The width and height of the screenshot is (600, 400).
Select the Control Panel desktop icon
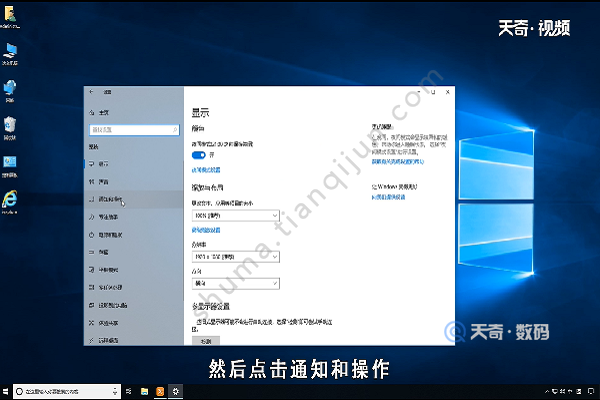pos(10,166)
